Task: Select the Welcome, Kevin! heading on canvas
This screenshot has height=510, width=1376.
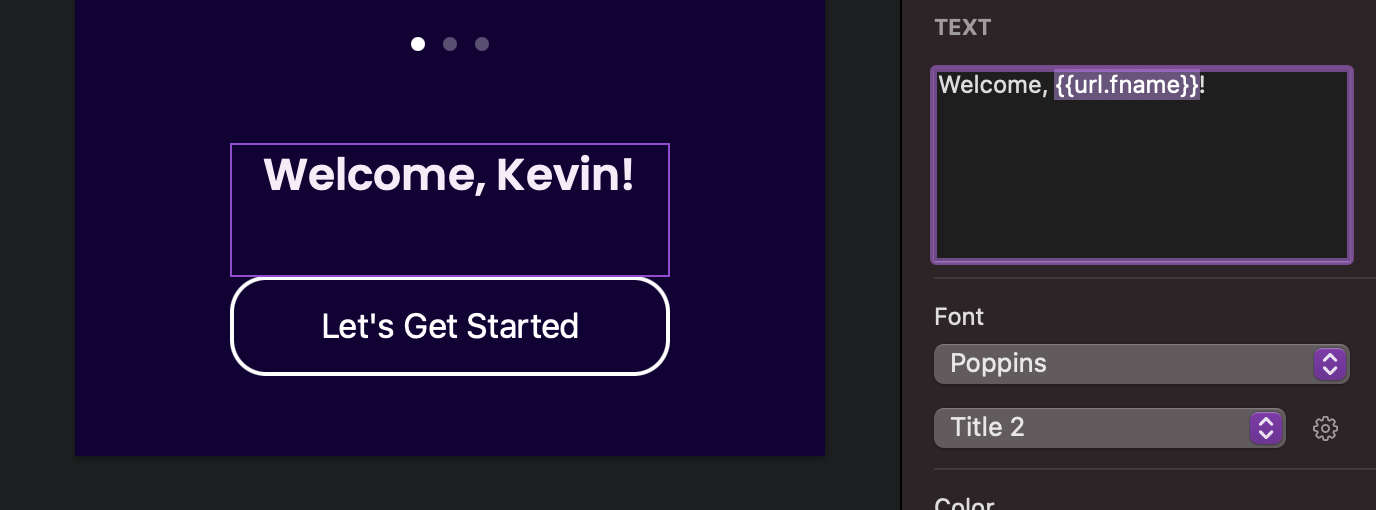Action: 449,174
